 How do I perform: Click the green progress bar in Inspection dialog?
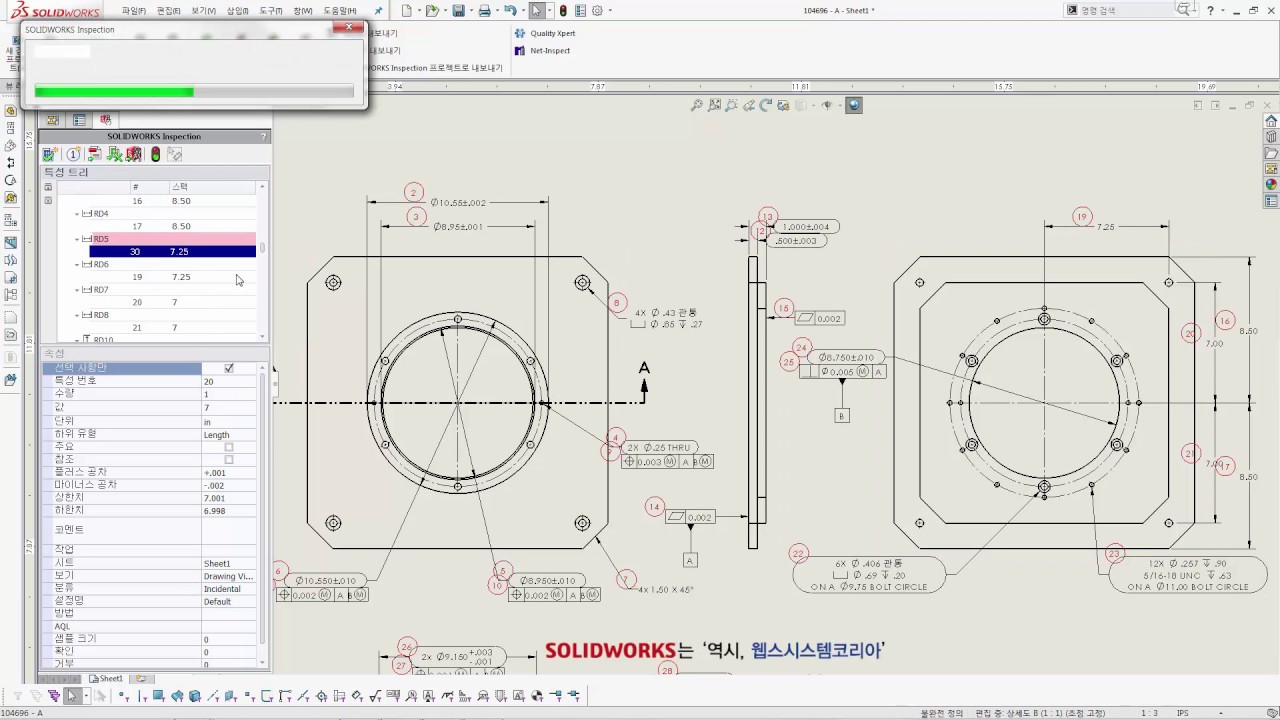pos(114,92)
